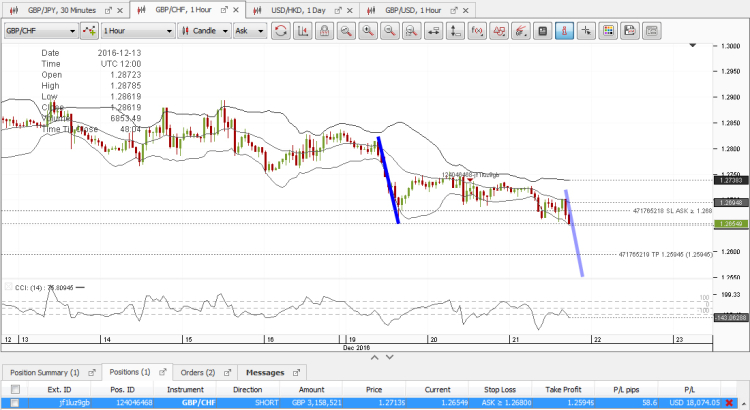Viewport: 750px width, 410px height.
Task: Click the vertical price range arrows icon
Action: click(455, 31)
